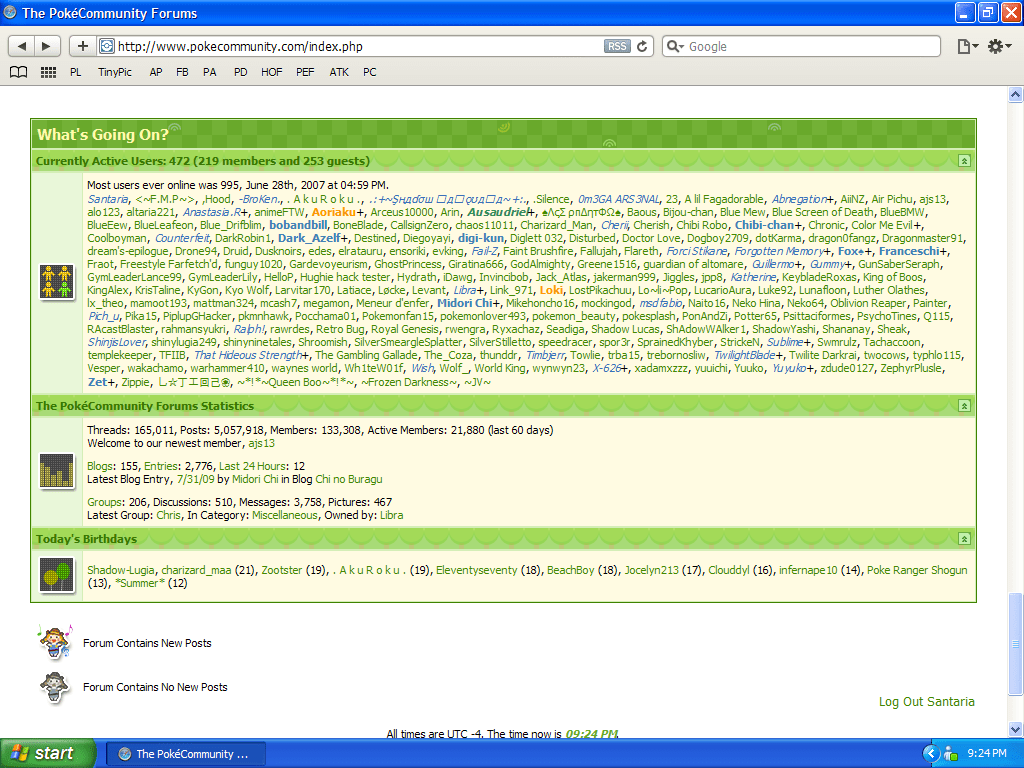
Task: Click the messenger icon in system tray
Action: [x=951, y=754]
